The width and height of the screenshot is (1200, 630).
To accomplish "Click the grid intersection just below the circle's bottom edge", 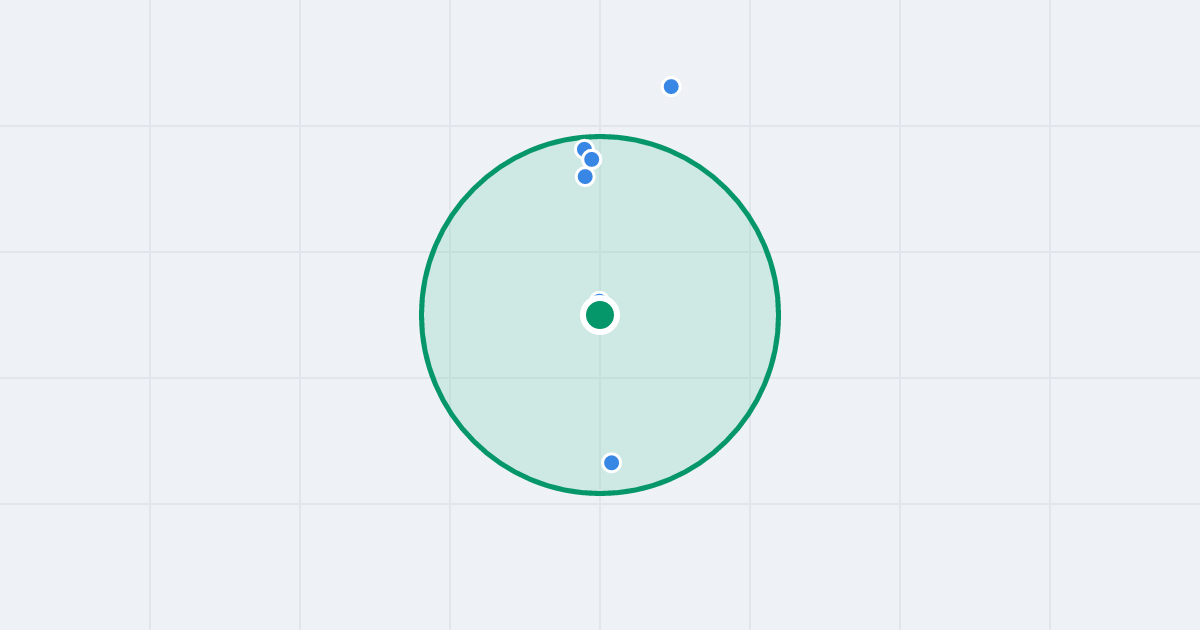I will pyautogui.click(x=600, y=504).
